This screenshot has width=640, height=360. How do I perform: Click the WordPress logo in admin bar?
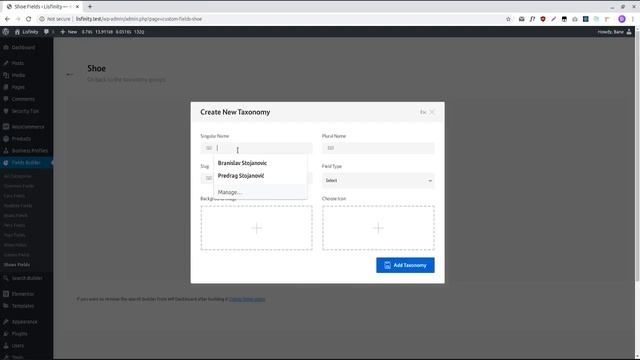pos(6,32)
